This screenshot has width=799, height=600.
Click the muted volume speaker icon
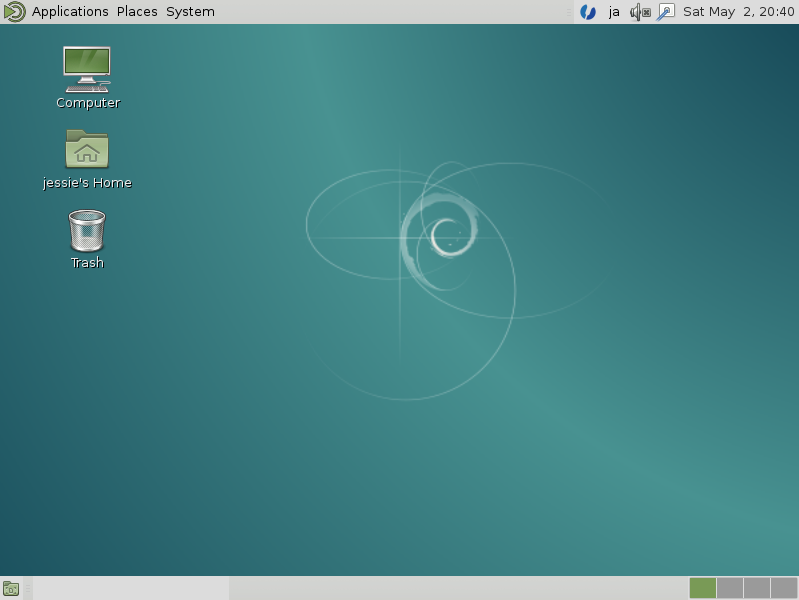[x=640, y=12]
